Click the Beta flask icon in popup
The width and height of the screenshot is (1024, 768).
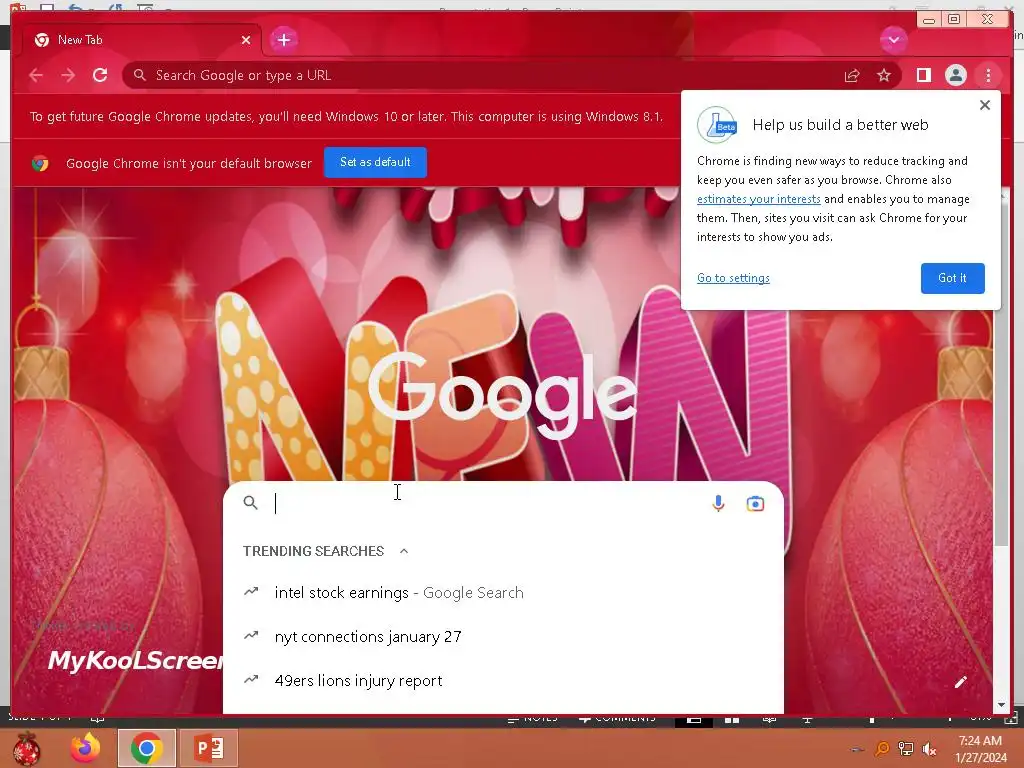click(x=717, y=125)
